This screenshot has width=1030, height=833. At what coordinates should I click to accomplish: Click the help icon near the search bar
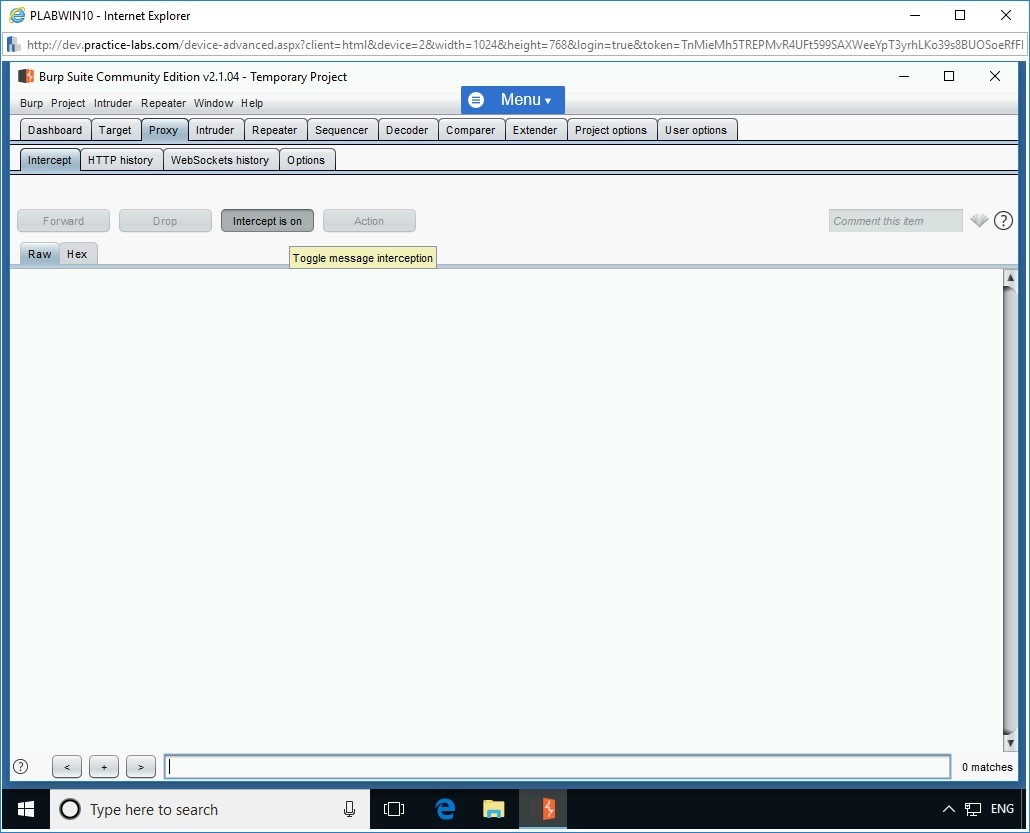coord(22,767)
